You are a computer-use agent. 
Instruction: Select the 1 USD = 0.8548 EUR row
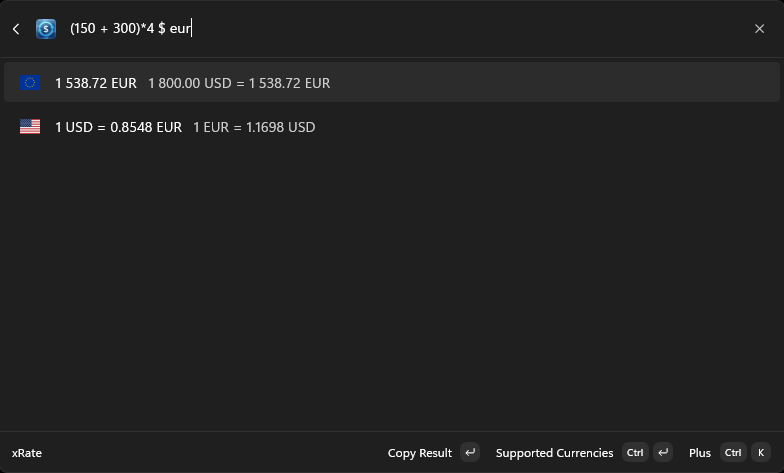point(392,126)
